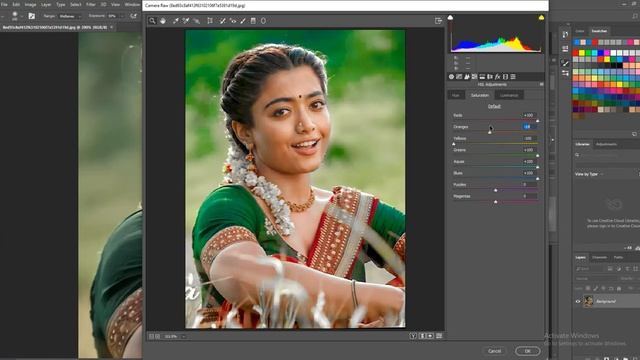640x360 pixels.
Task: Open the Detail panel icon
Action: click(467, 77)
